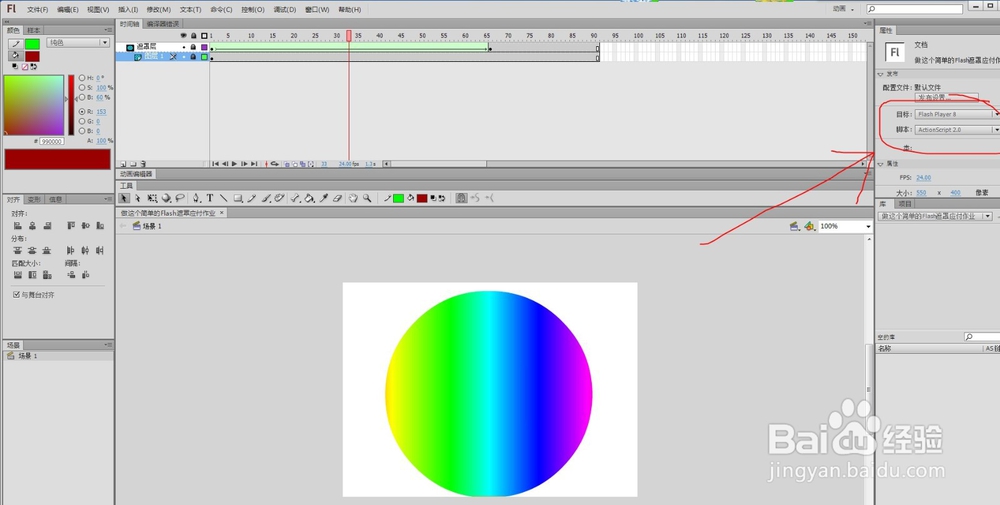Select the Selection (arrow) tool

coord(124,198)
